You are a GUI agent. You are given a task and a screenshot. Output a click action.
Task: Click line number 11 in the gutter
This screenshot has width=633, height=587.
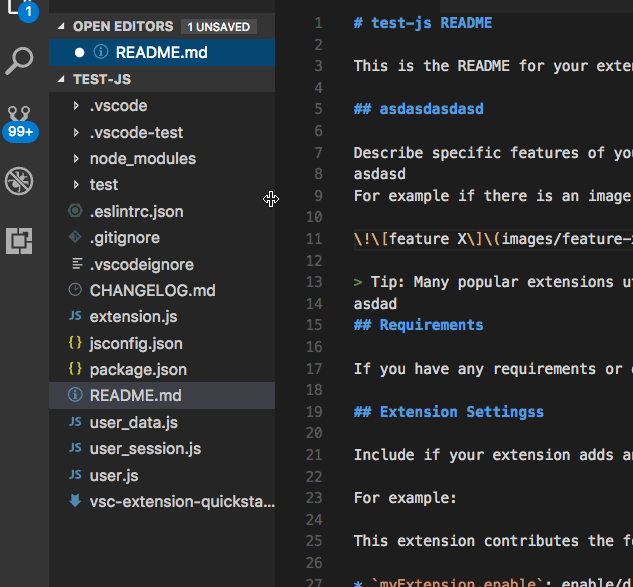pos(314,239)
